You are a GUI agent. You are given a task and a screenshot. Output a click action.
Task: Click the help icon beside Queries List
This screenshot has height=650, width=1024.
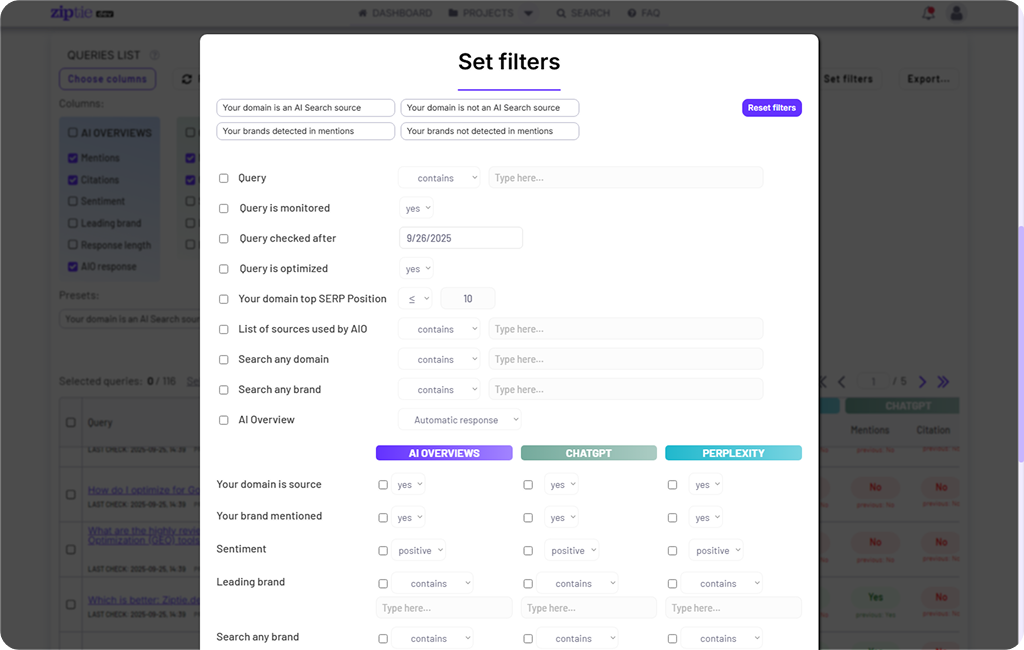click(154, 55)
